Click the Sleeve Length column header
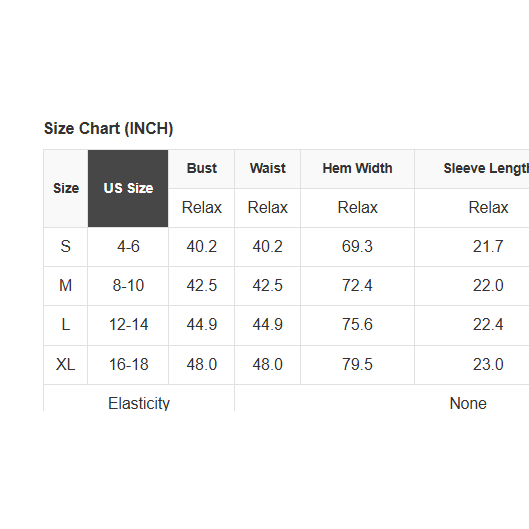The width and height of the screenshot is (529, 529). (486, 169)
